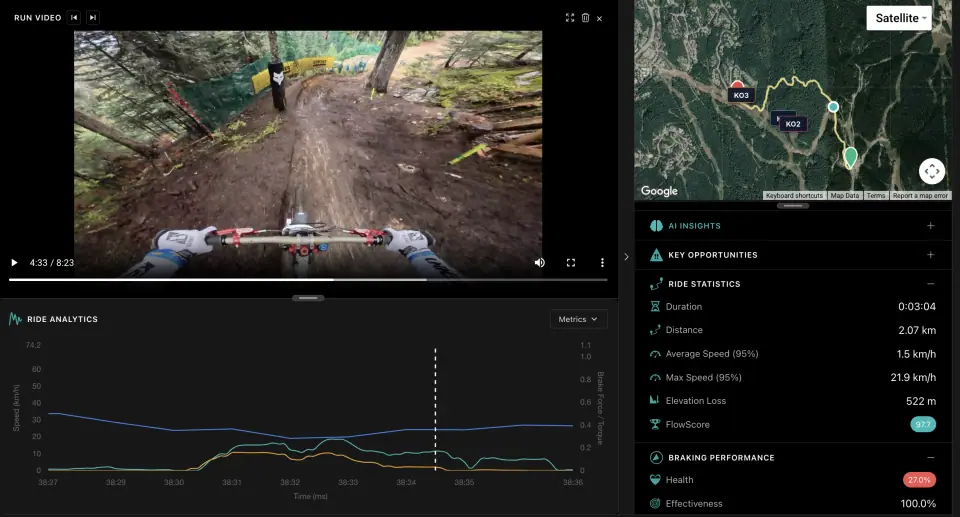Click the blue current position dot on the map

click(833, 107)
